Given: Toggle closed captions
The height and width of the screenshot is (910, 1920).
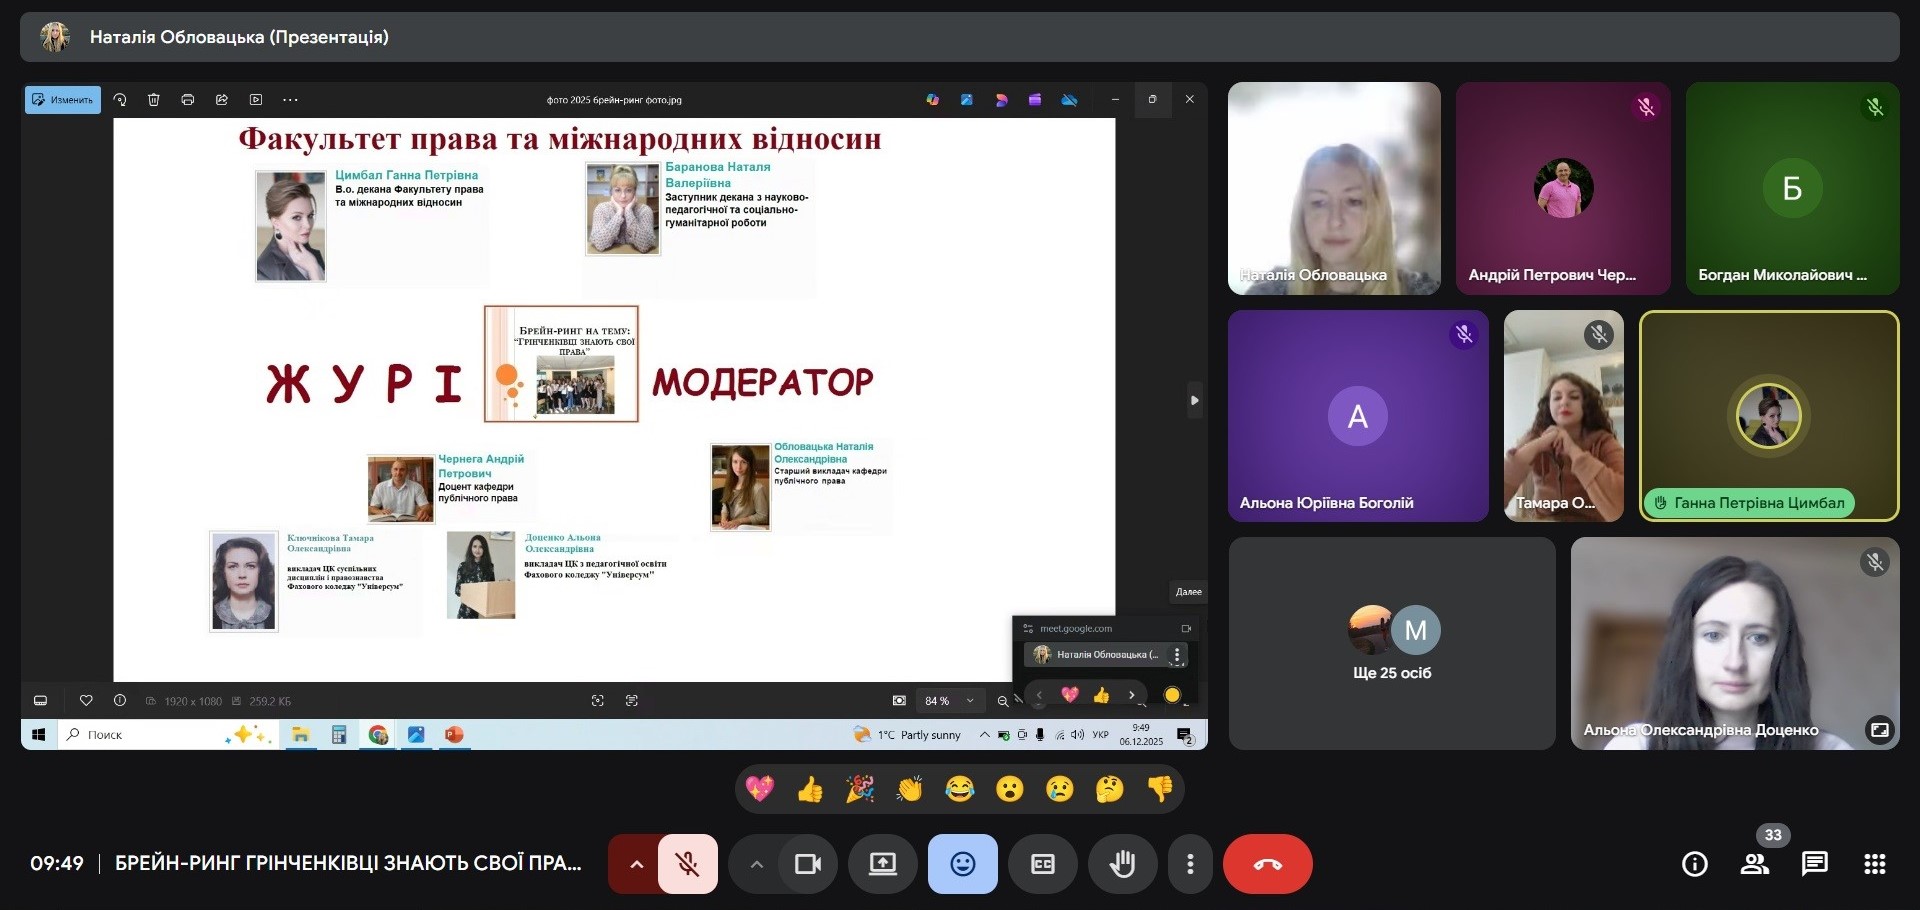Looking at the screenshot, I should [1042, 864].
